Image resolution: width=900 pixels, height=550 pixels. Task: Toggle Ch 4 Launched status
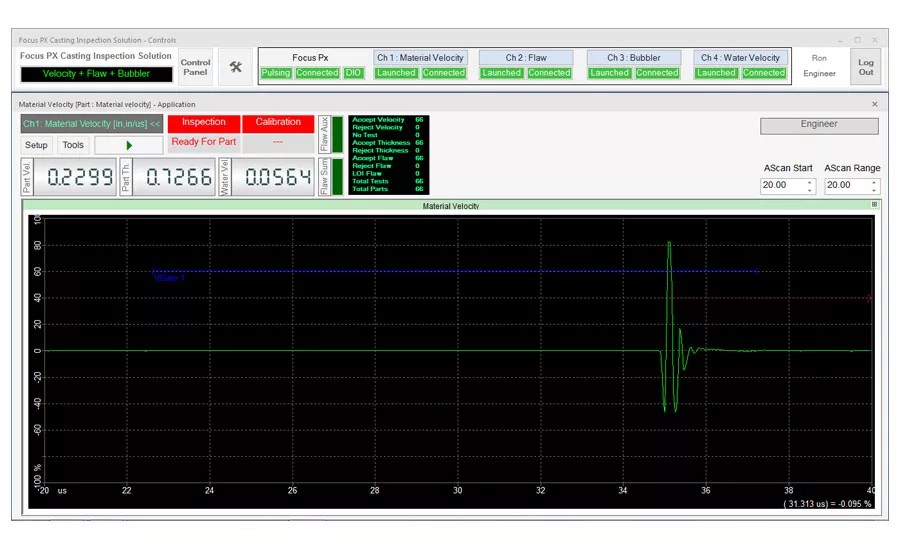716,73
